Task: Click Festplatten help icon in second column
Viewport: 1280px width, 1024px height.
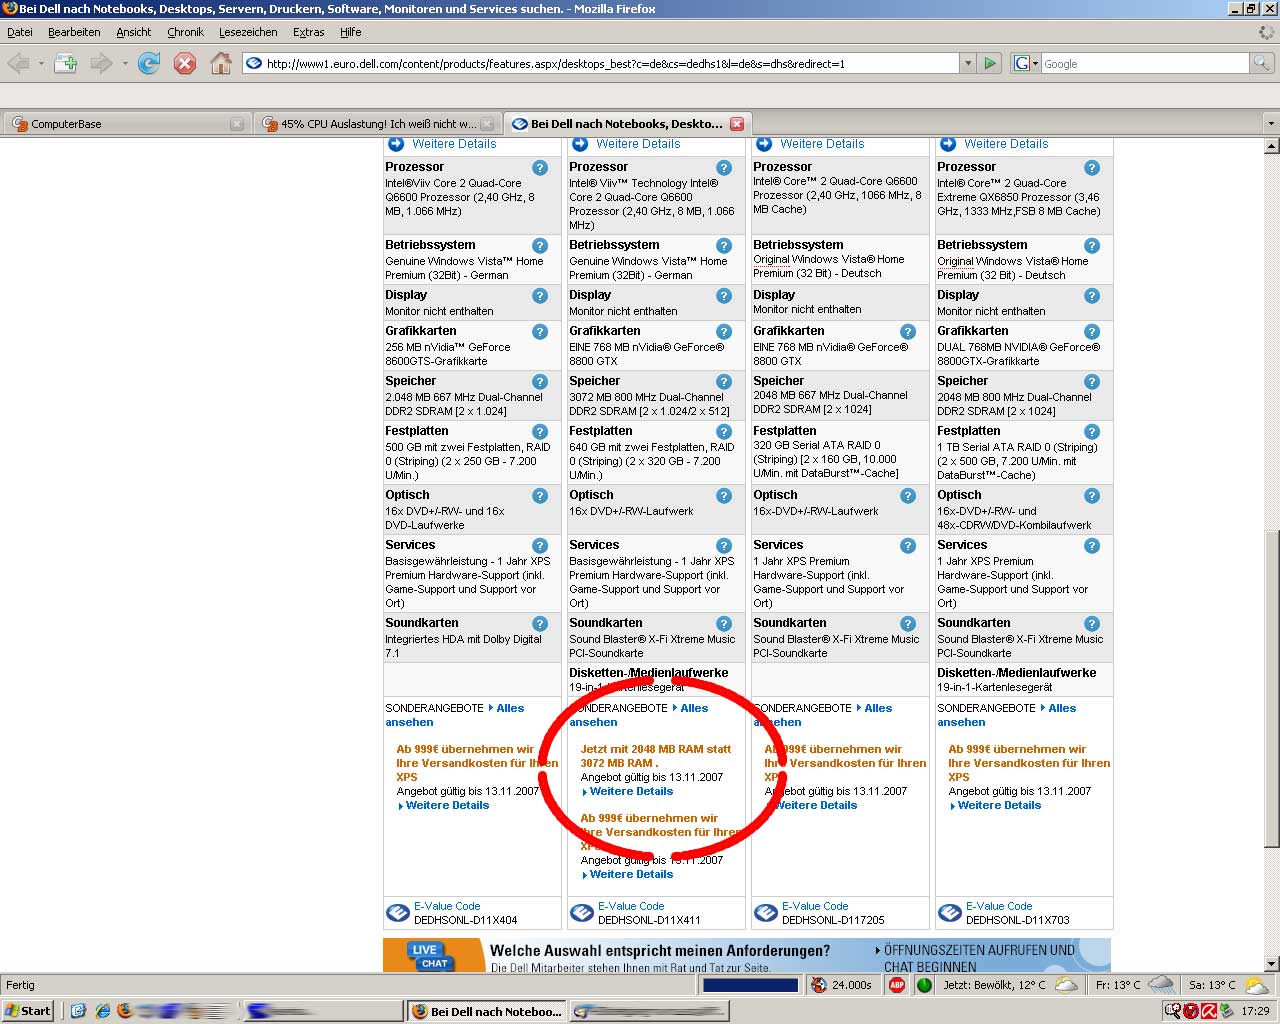Action: 724,432
